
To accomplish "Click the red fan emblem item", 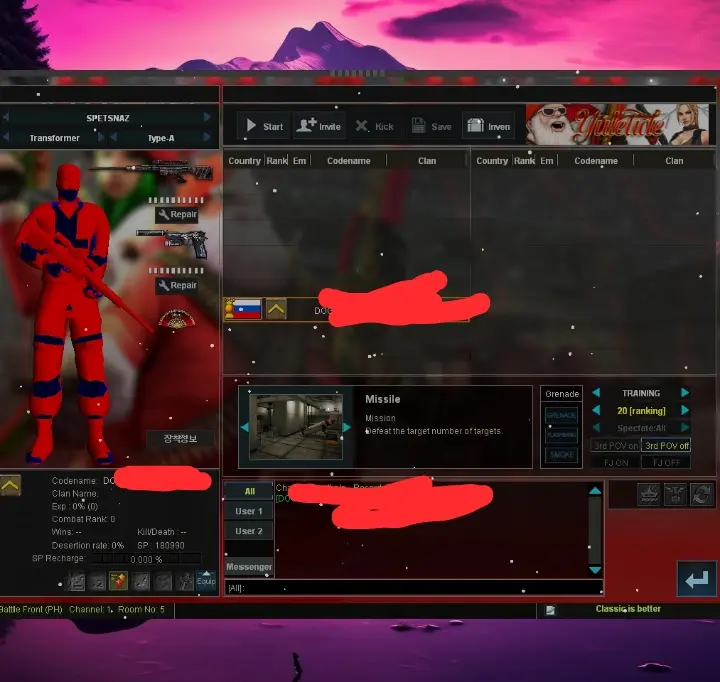I will pos(177,319).
